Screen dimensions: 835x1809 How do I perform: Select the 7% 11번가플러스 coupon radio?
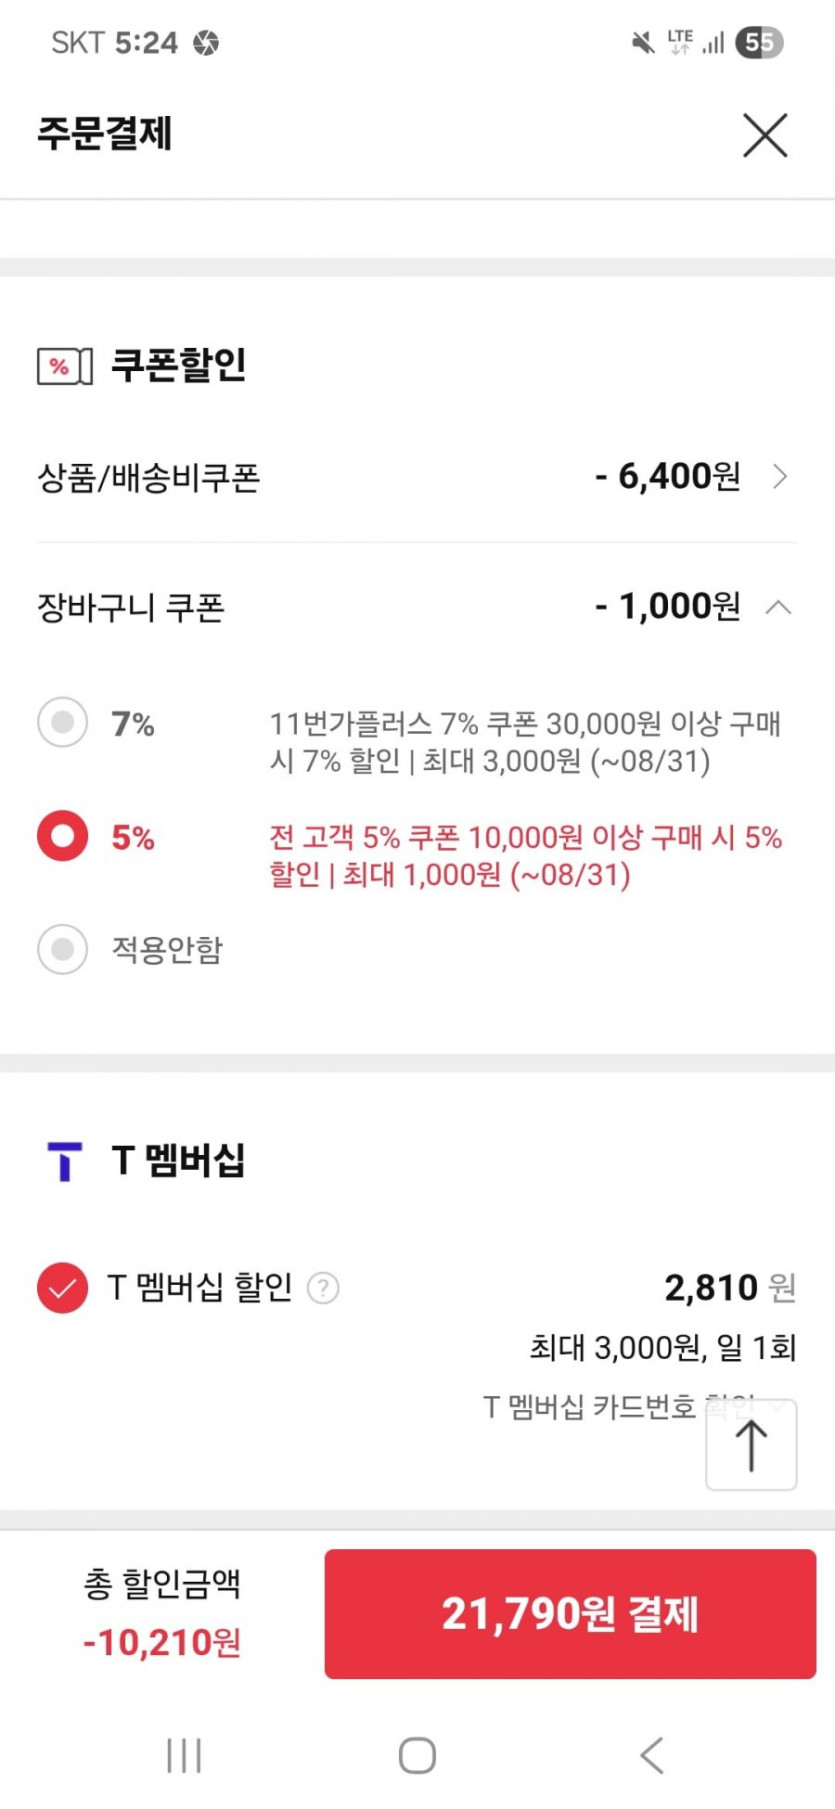(63, 722)
